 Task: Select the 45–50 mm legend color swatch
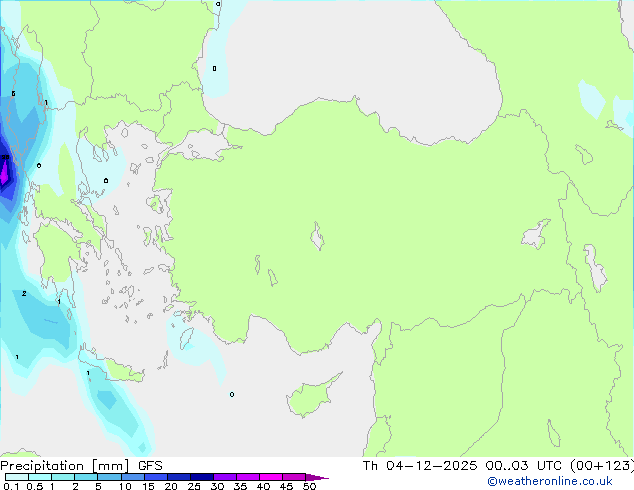coord(294,477)
